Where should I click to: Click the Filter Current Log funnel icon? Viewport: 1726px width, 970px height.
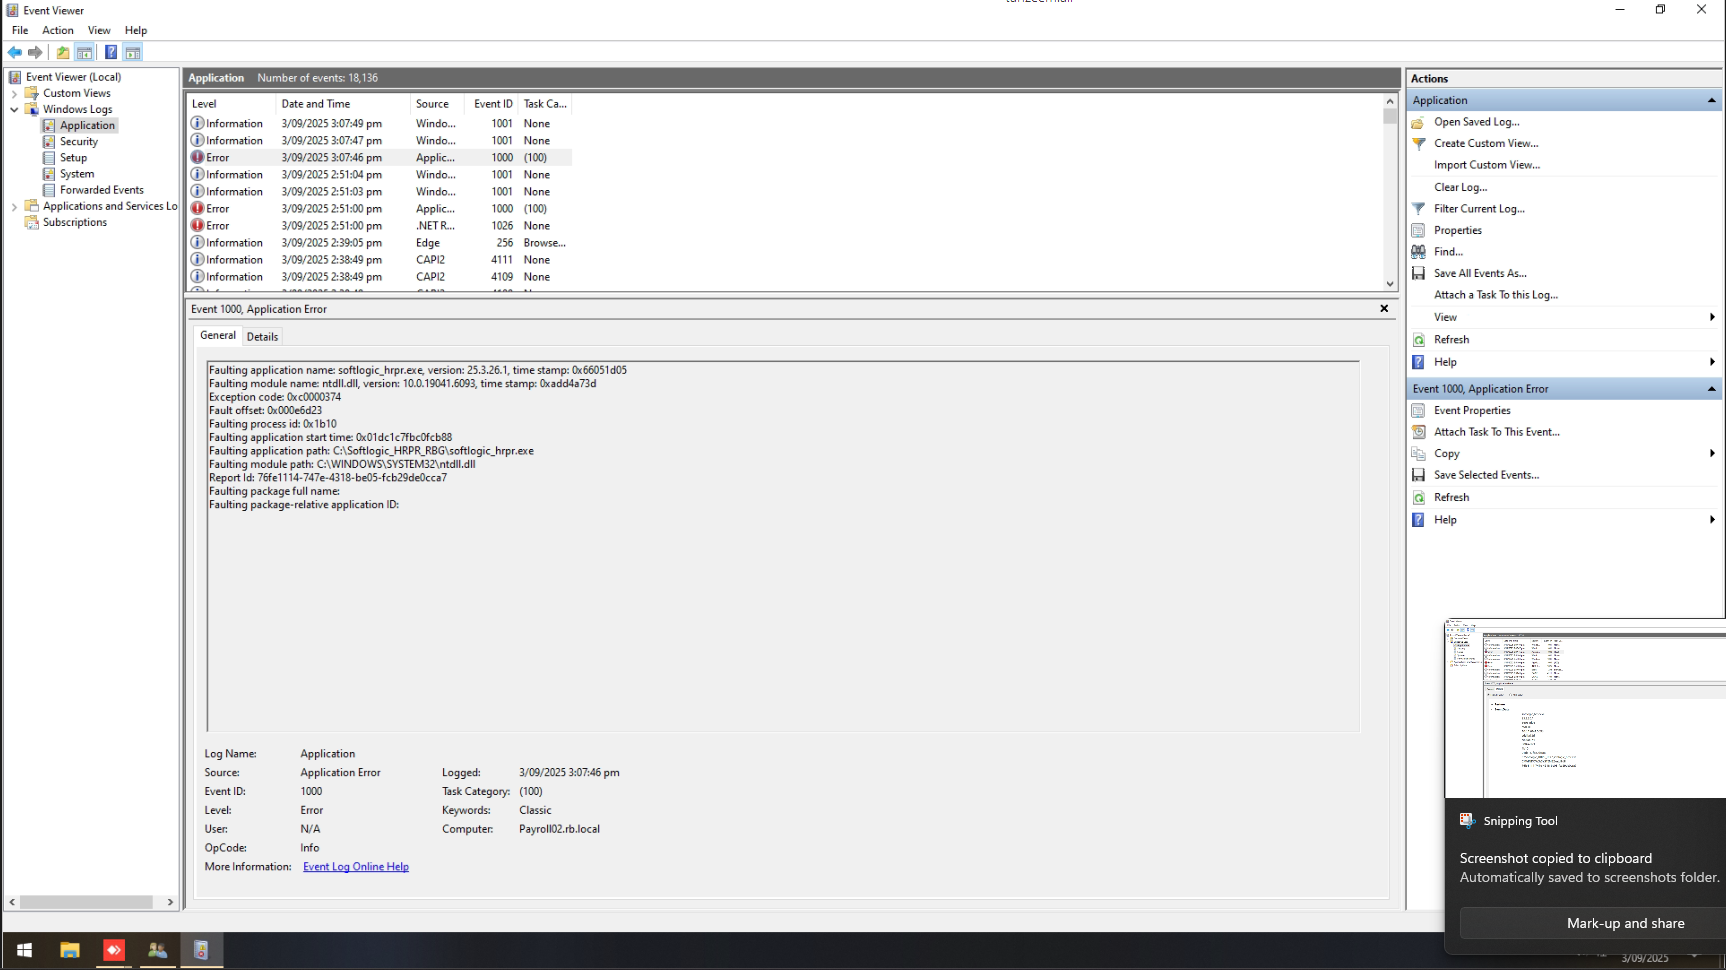(x=1418, y=209)
